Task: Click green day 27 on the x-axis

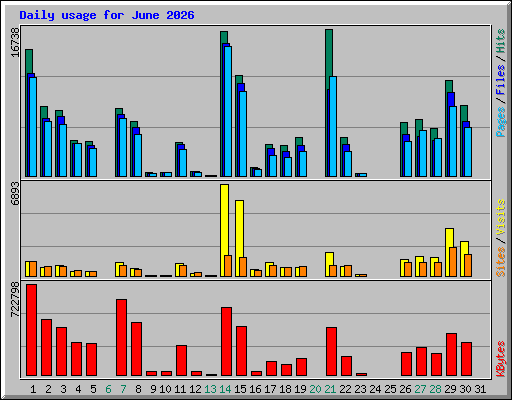Action: (x=420, y=389)
